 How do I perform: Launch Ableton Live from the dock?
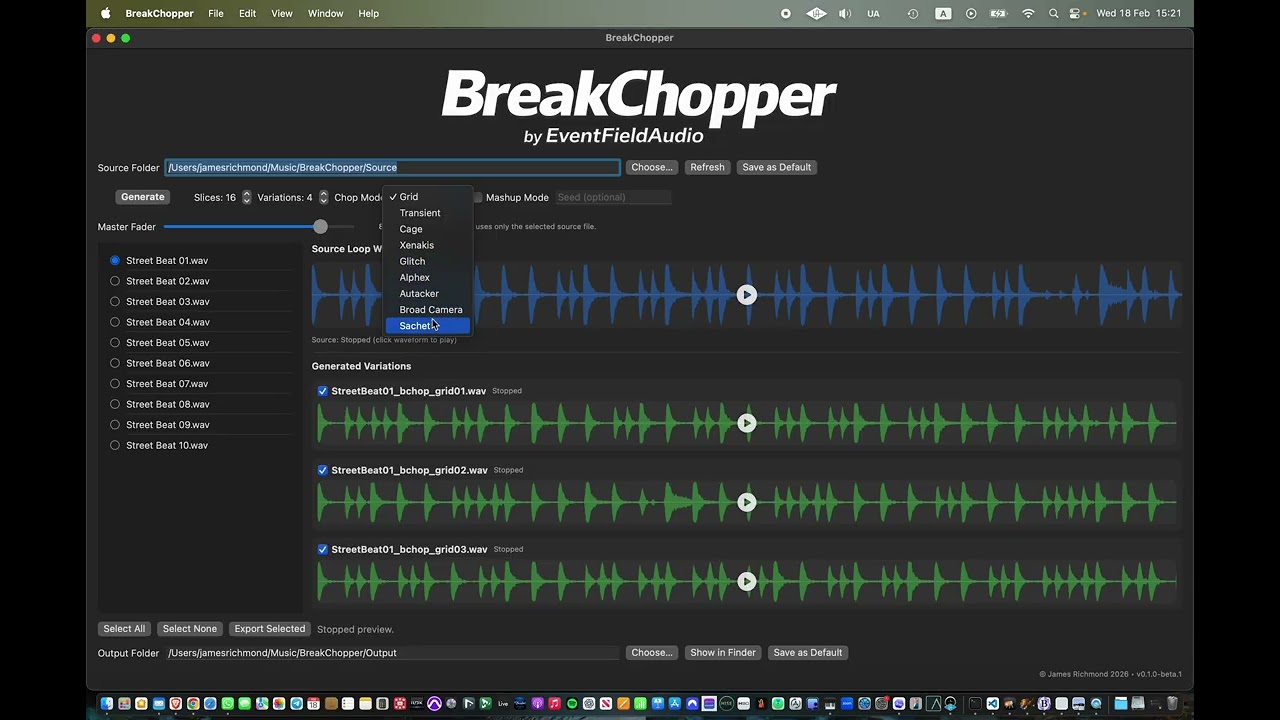(x=502, y=704)
